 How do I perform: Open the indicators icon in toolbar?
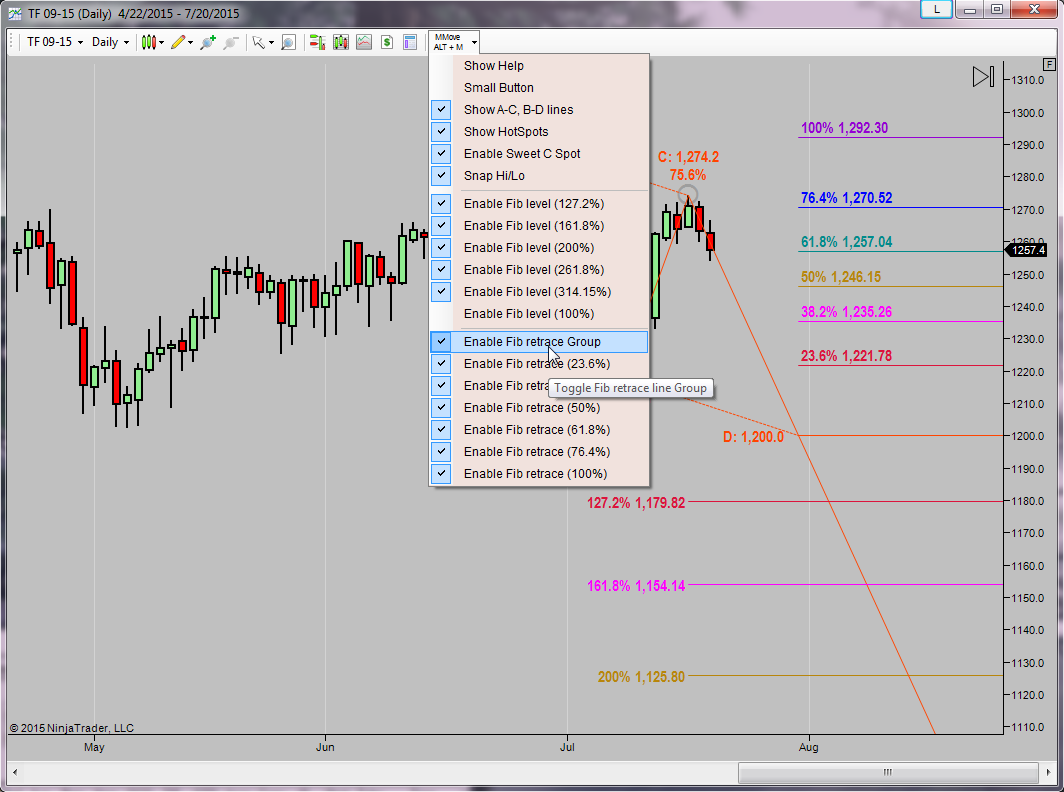pos(364,42)
